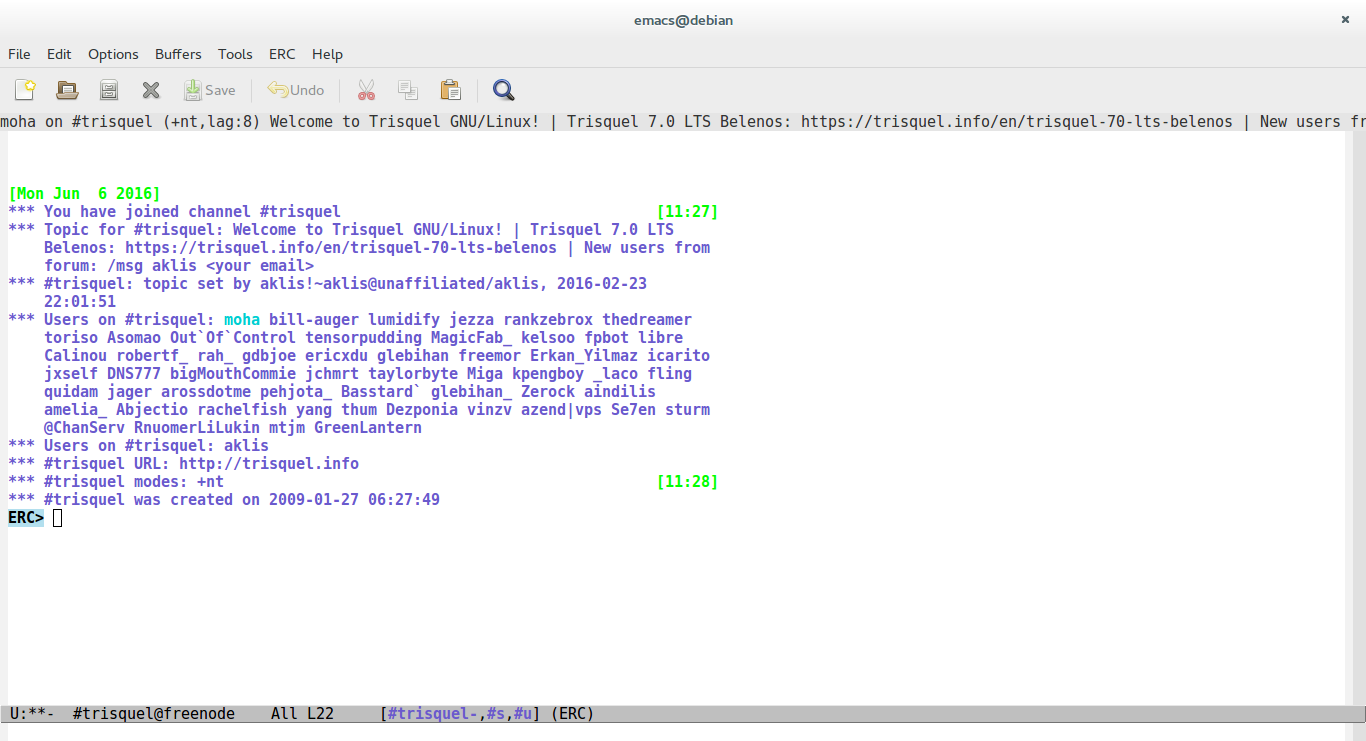Open the trisquel-70-lts-belenos link in the Topic message
Image resolution: width=1366 pixels, height=741 pixels.
(x=340, y=248)
